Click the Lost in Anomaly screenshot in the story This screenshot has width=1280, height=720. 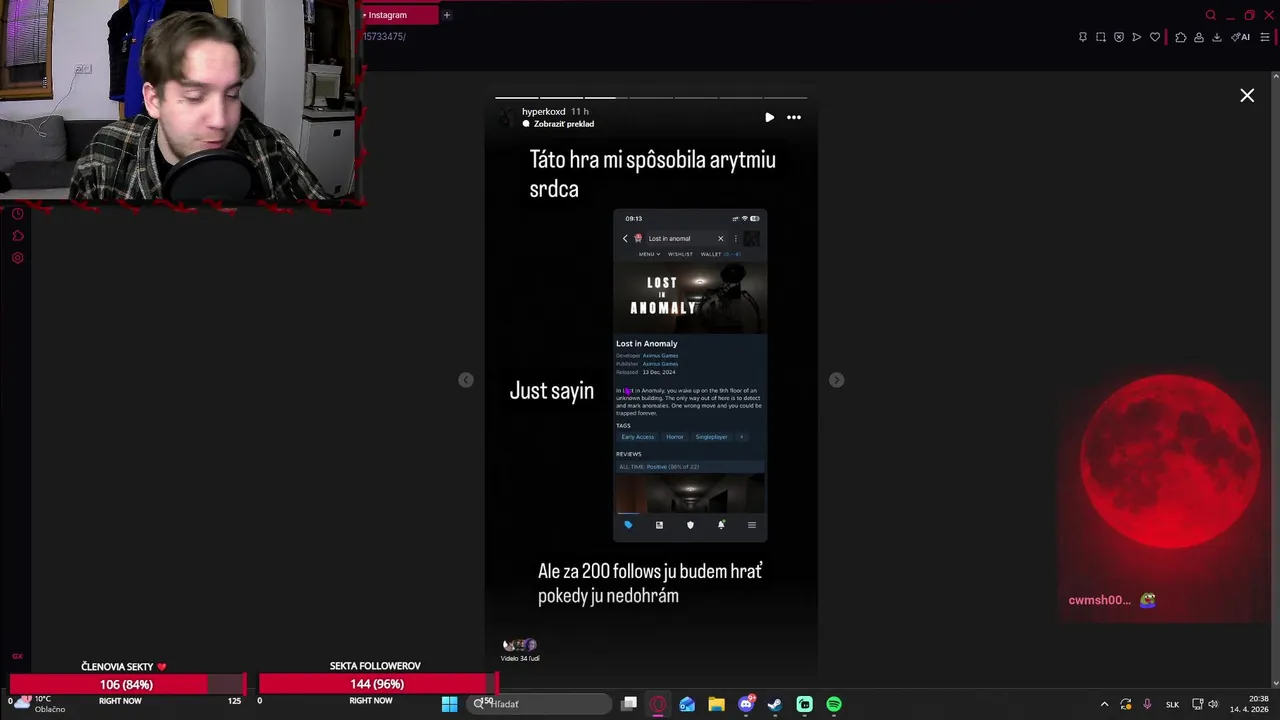[690, 375]
